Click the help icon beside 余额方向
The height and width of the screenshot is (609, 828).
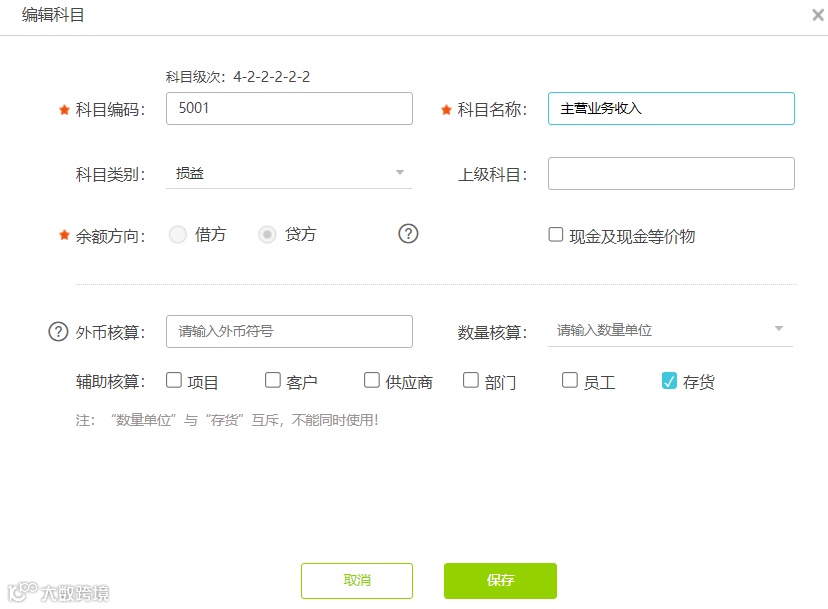point(408,233)
